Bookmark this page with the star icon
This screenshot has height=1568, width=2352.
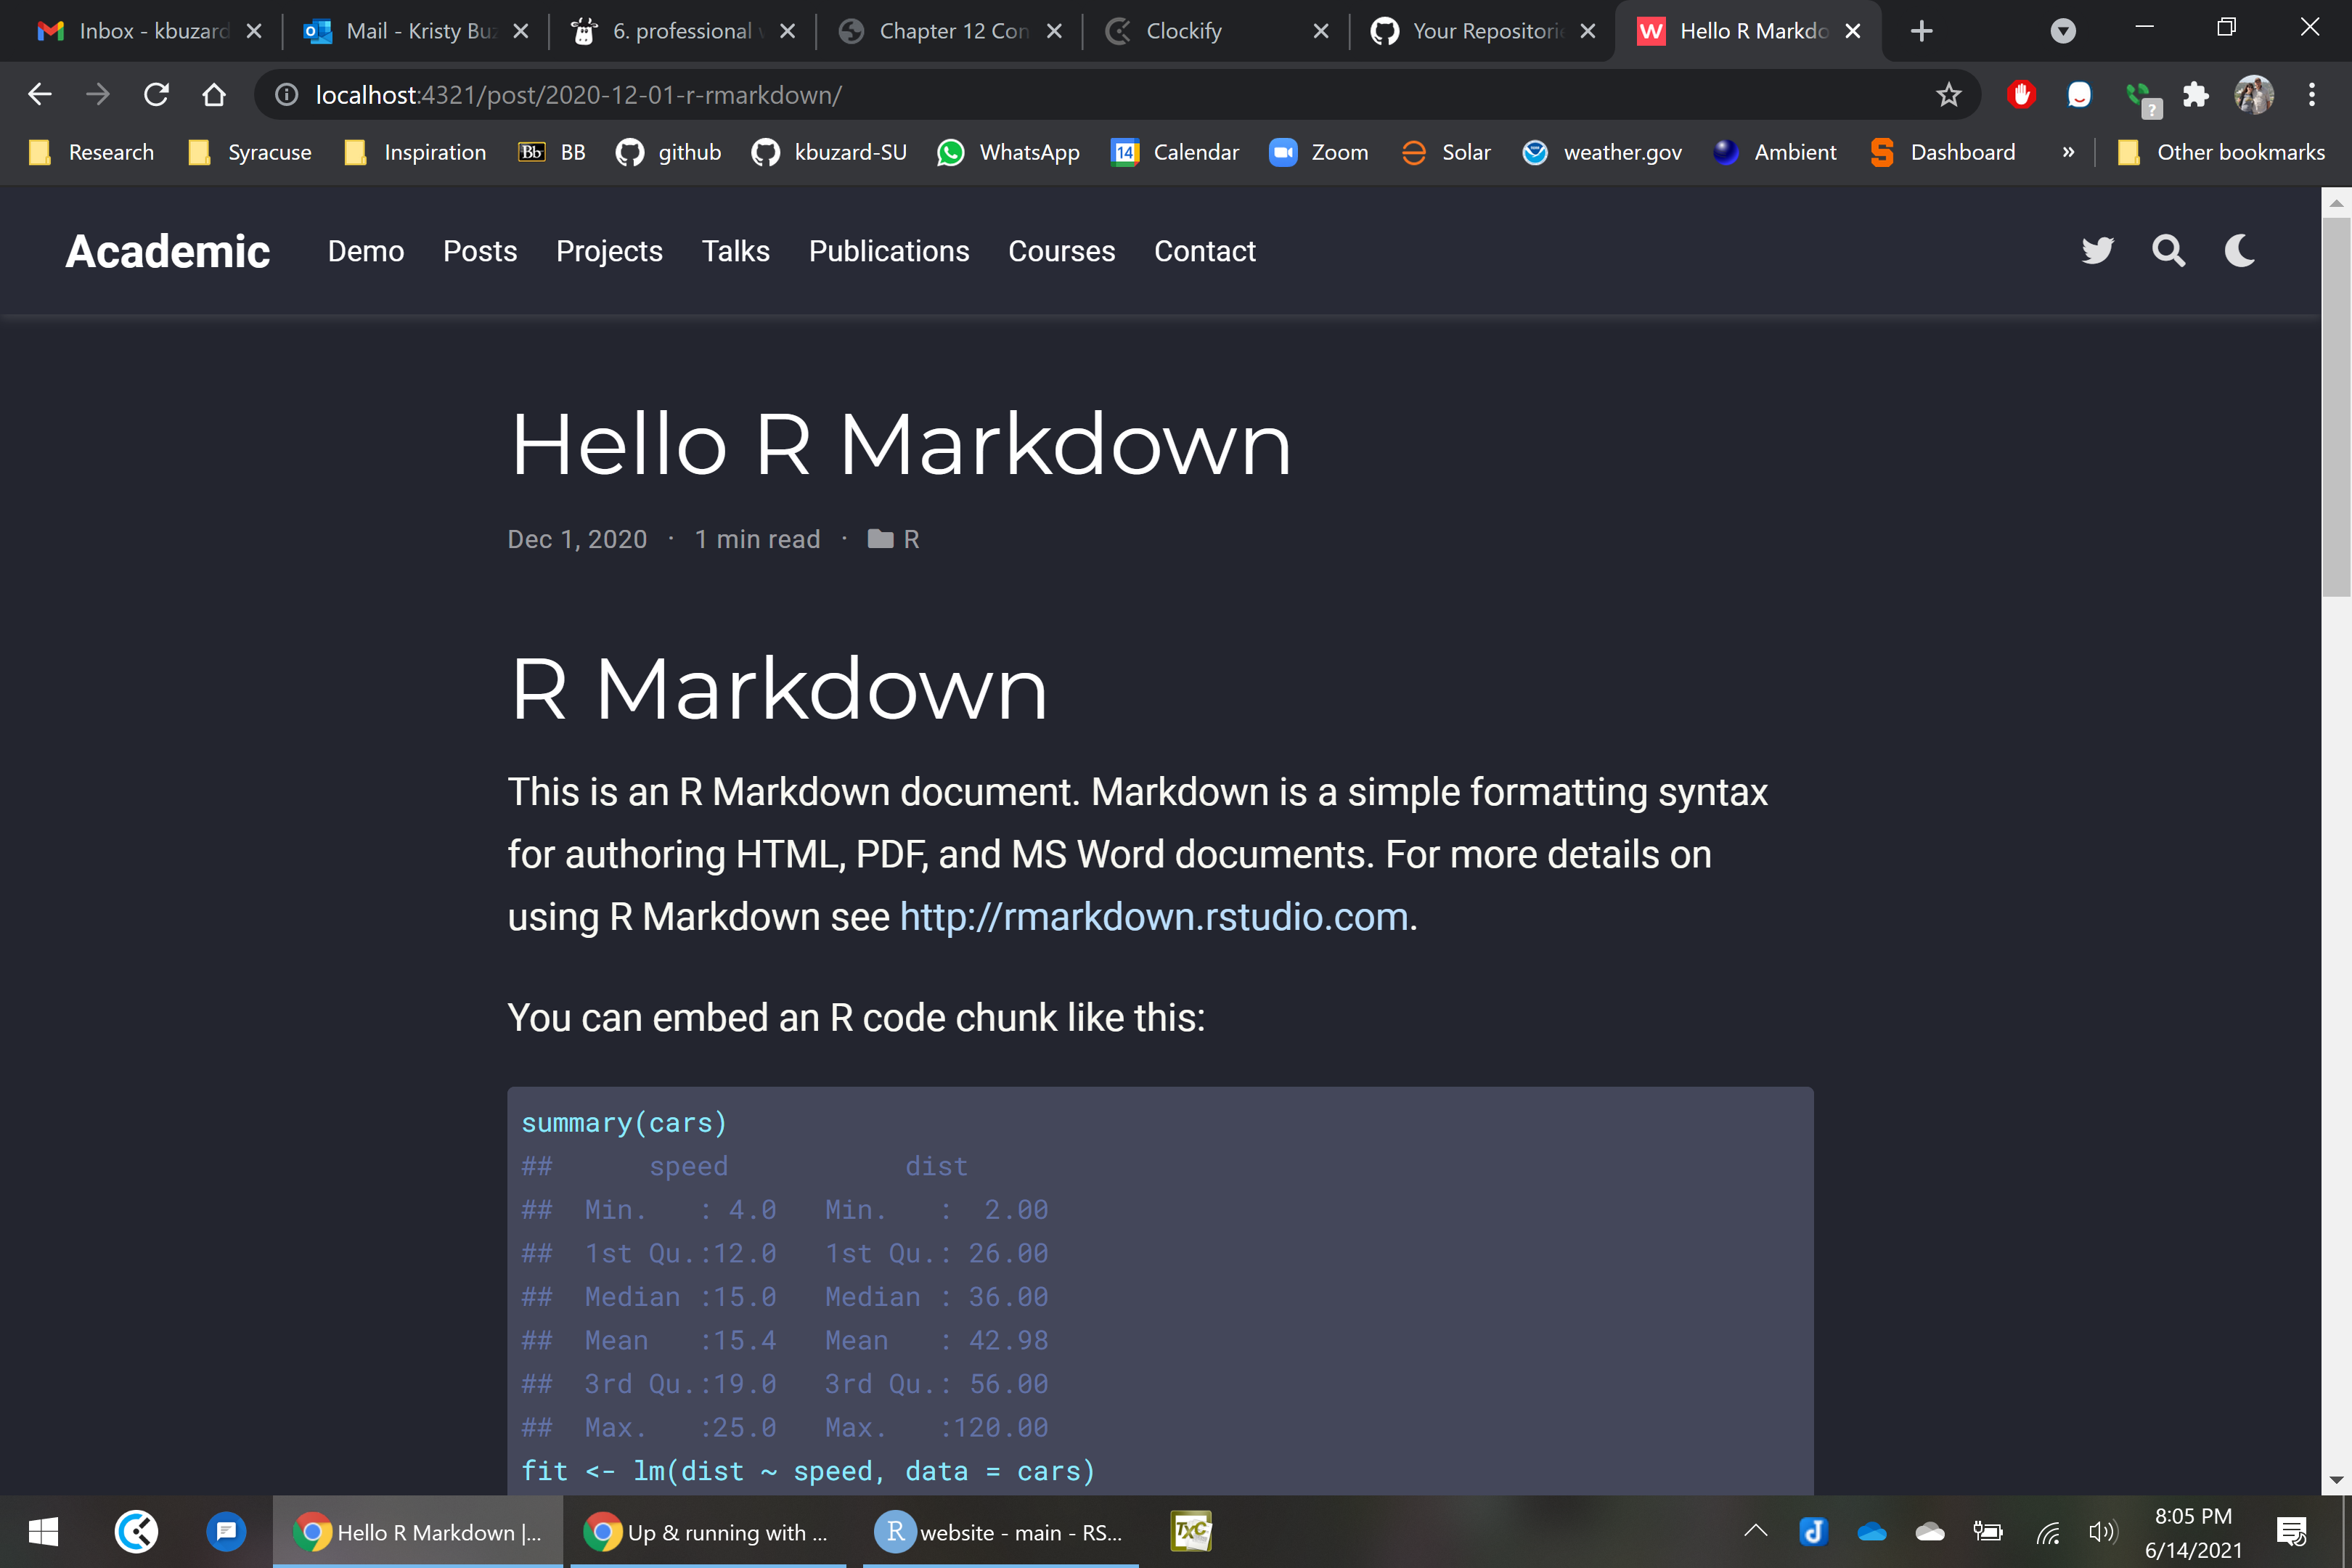(1948, 95)
